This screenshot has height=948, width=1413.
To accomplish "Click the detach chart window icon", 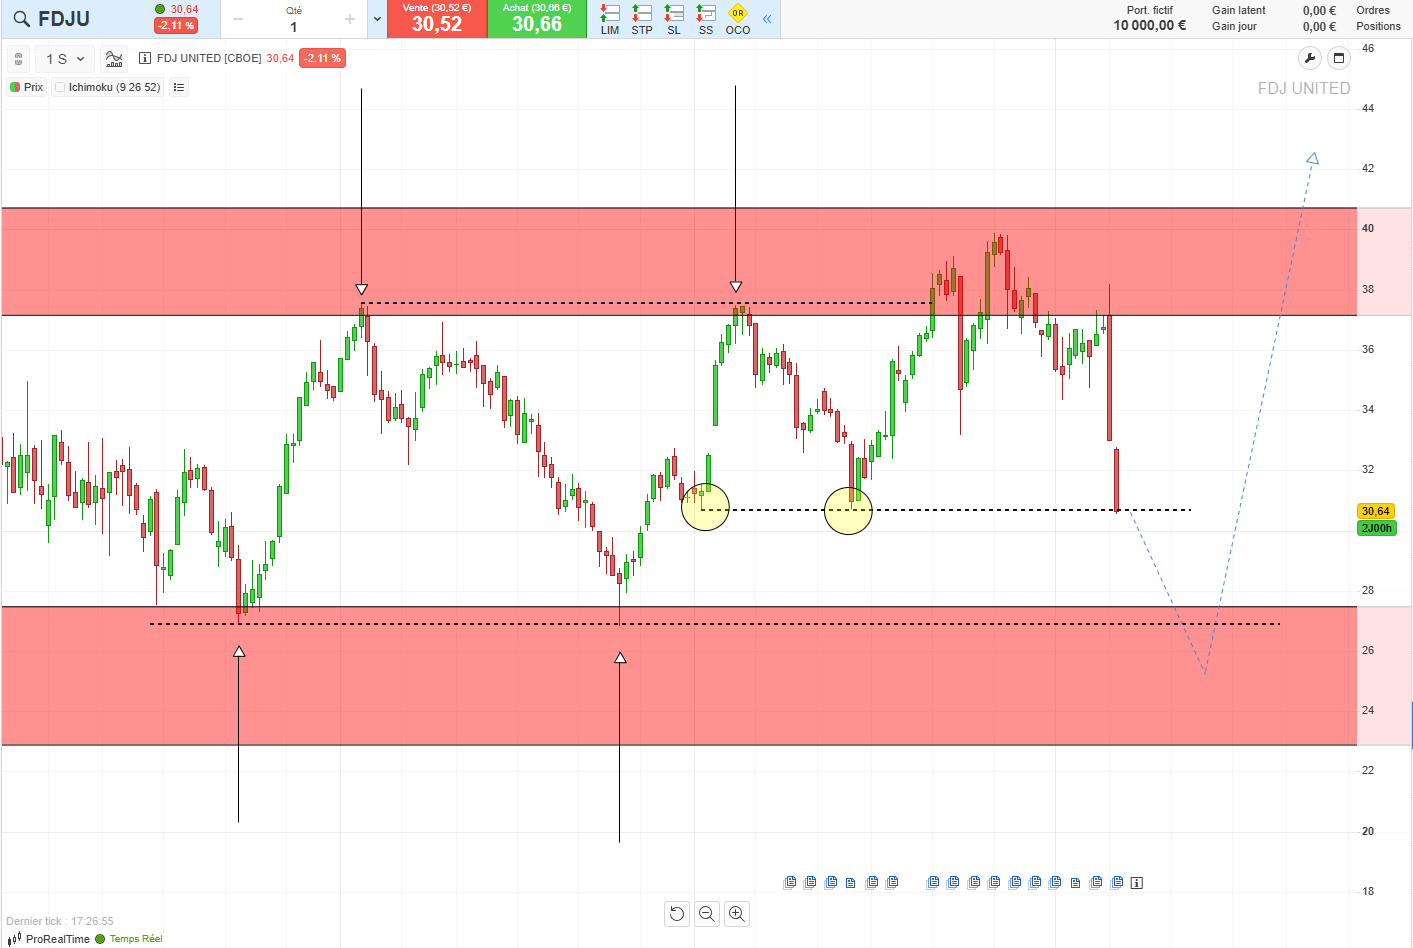I will click(x=1339, y=58).
